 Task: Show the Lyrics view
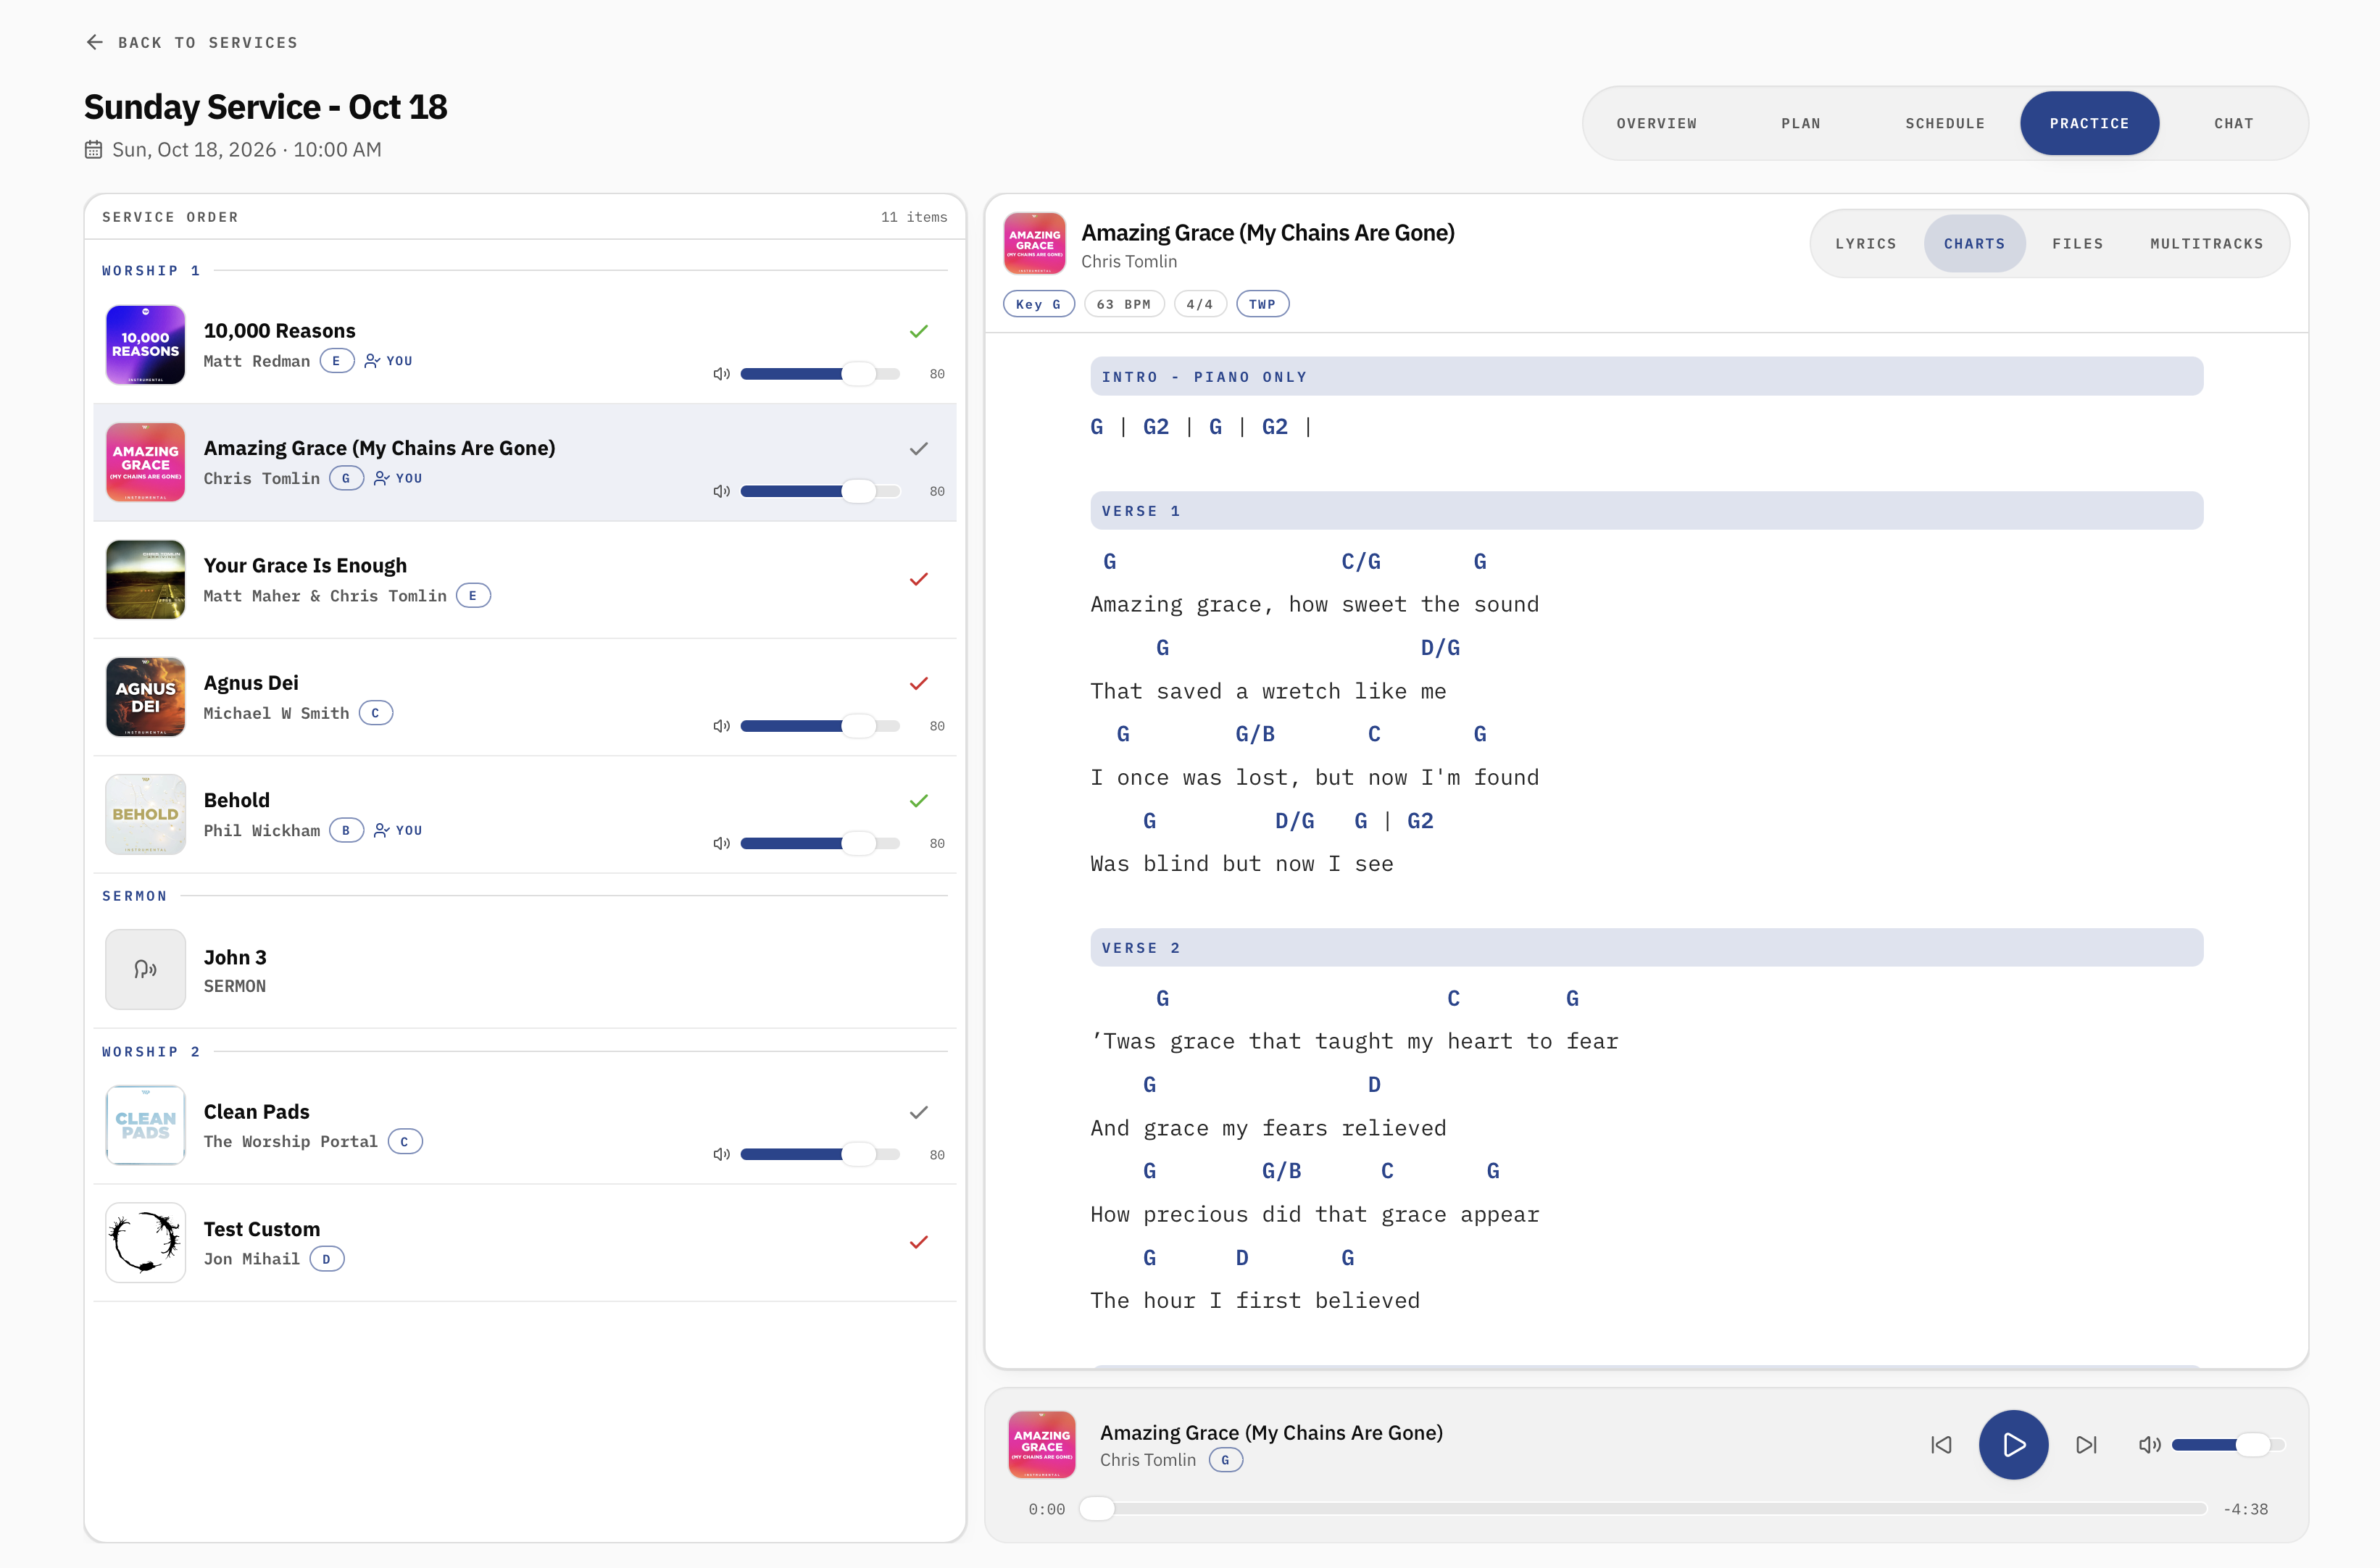[1865, 244]
